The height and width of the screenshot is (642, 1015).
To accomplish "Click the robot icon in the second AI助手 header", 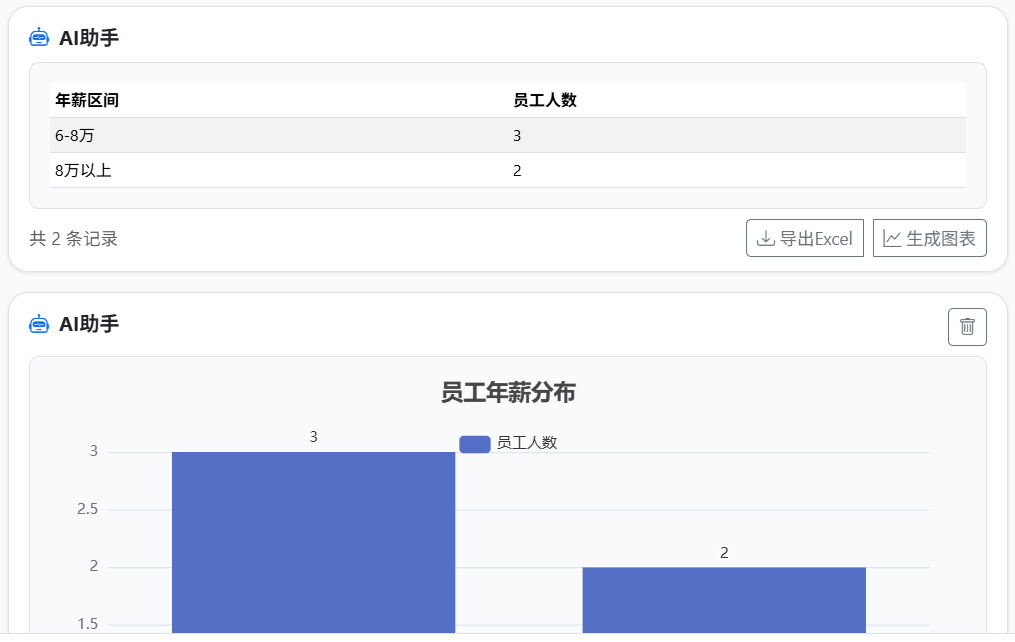I will point(38,323).
